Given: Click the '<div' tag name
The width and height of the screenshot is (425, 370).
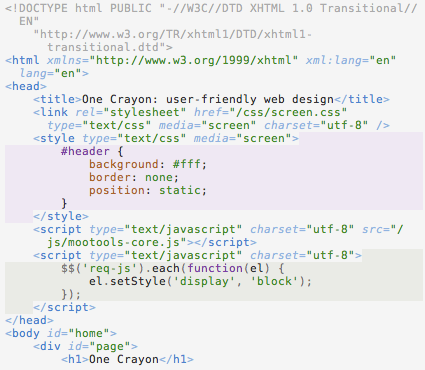Looking at the screenshot, I should point(47,346).
